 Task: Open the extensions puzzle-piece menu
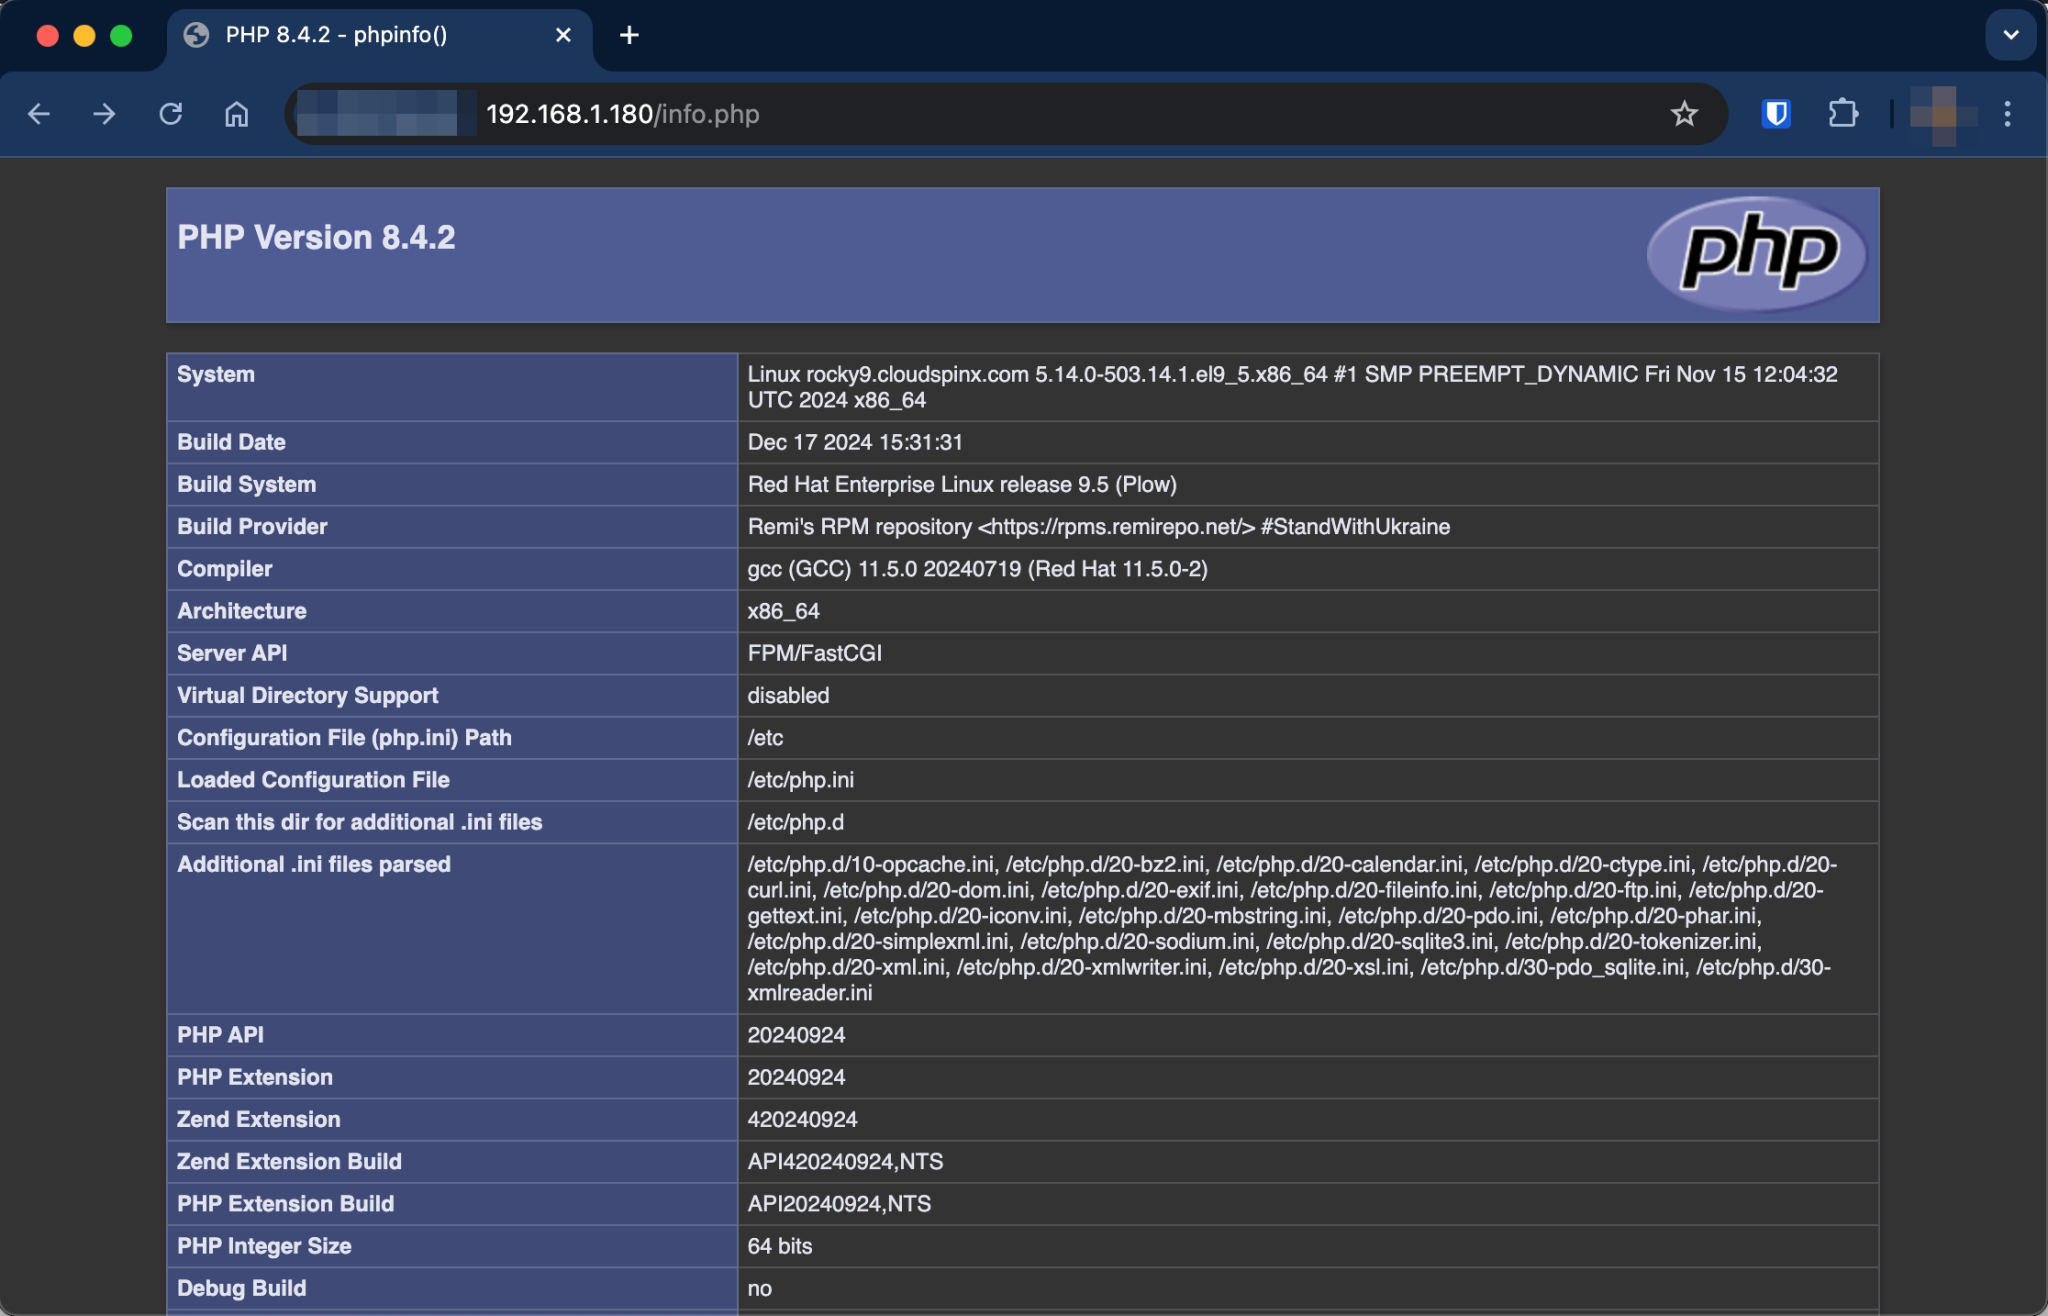click(1843, 113)
